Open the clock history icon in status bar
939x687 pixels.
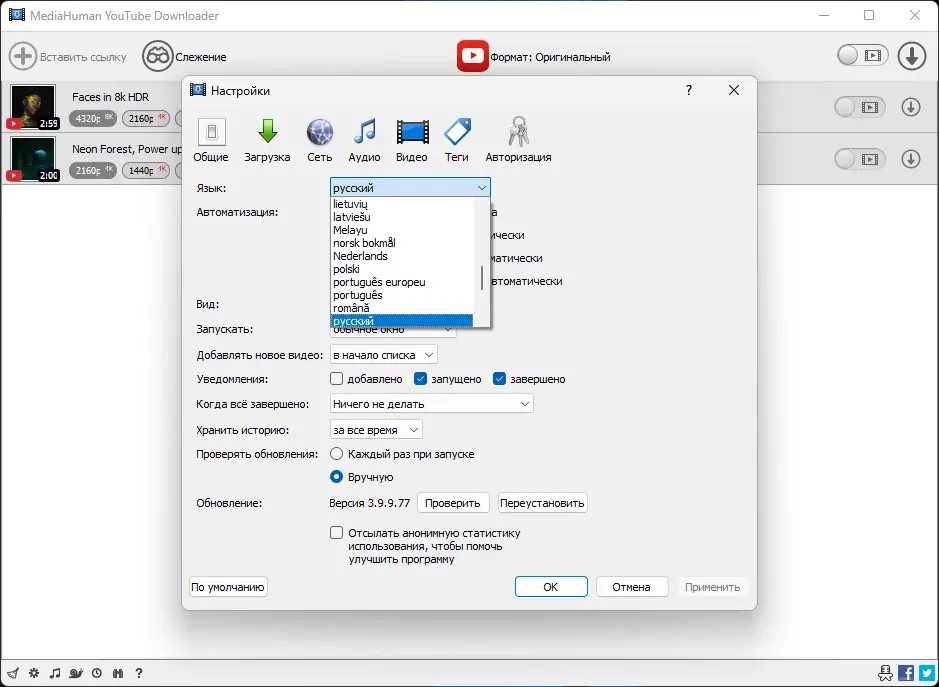[96, 673]
